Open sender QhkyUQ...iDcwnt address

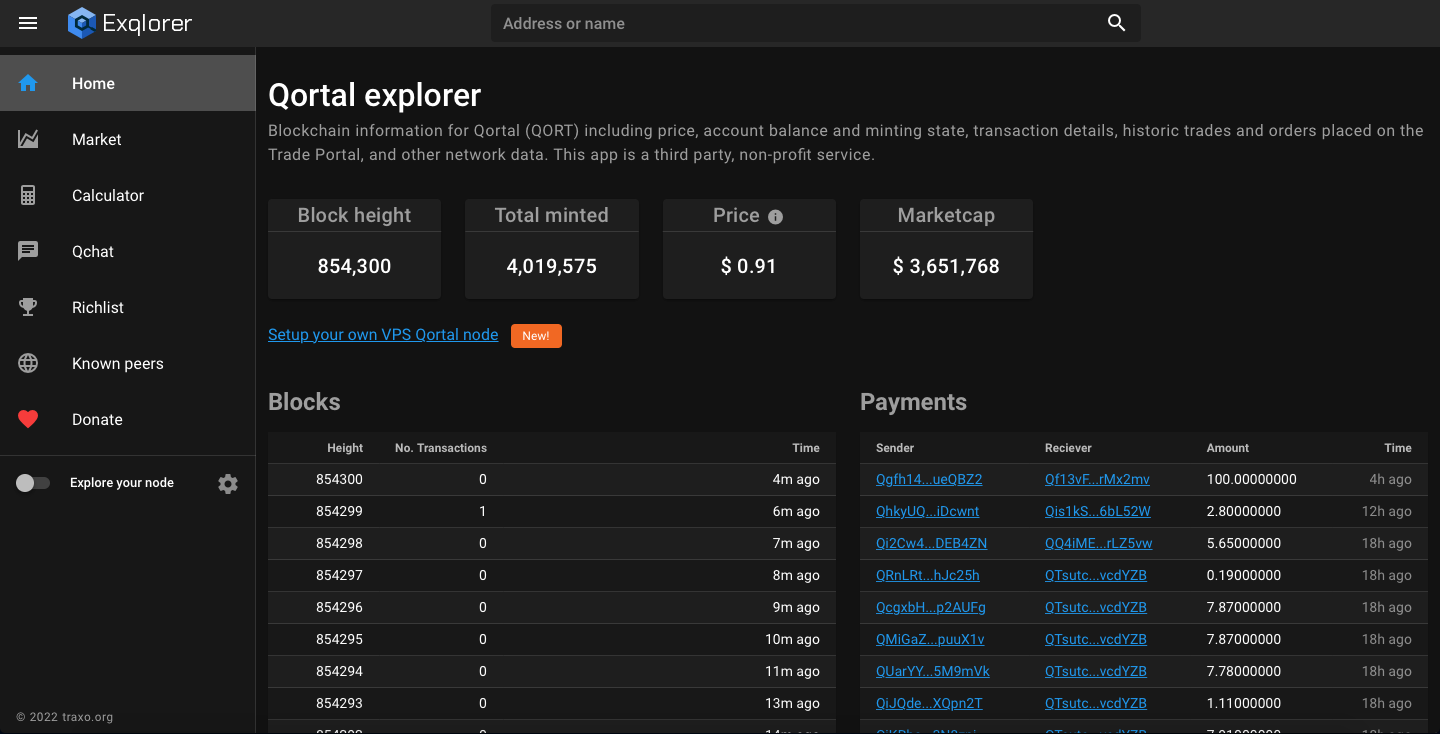(927, 511)
